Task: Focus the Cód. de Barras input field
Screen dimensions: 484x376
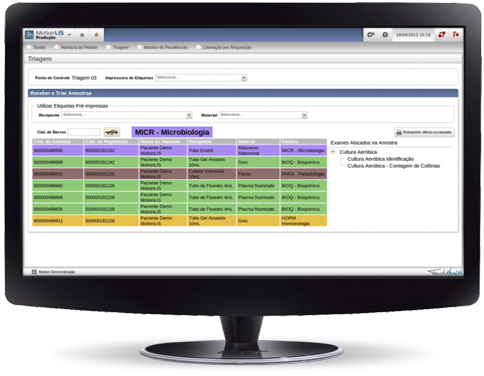Action: pos(84,132)
